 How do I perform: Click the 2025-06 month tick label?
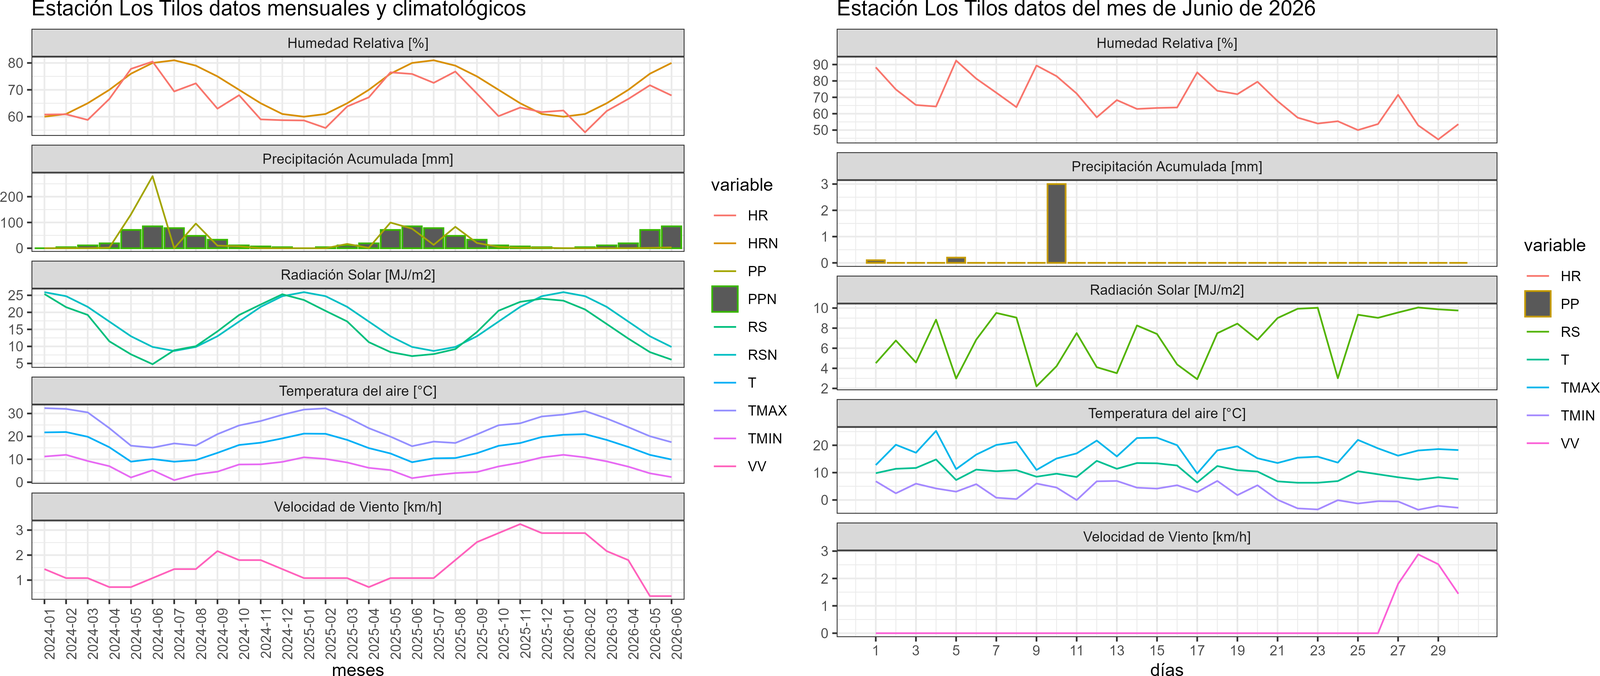pyautogui.click(x=417, y=633)
